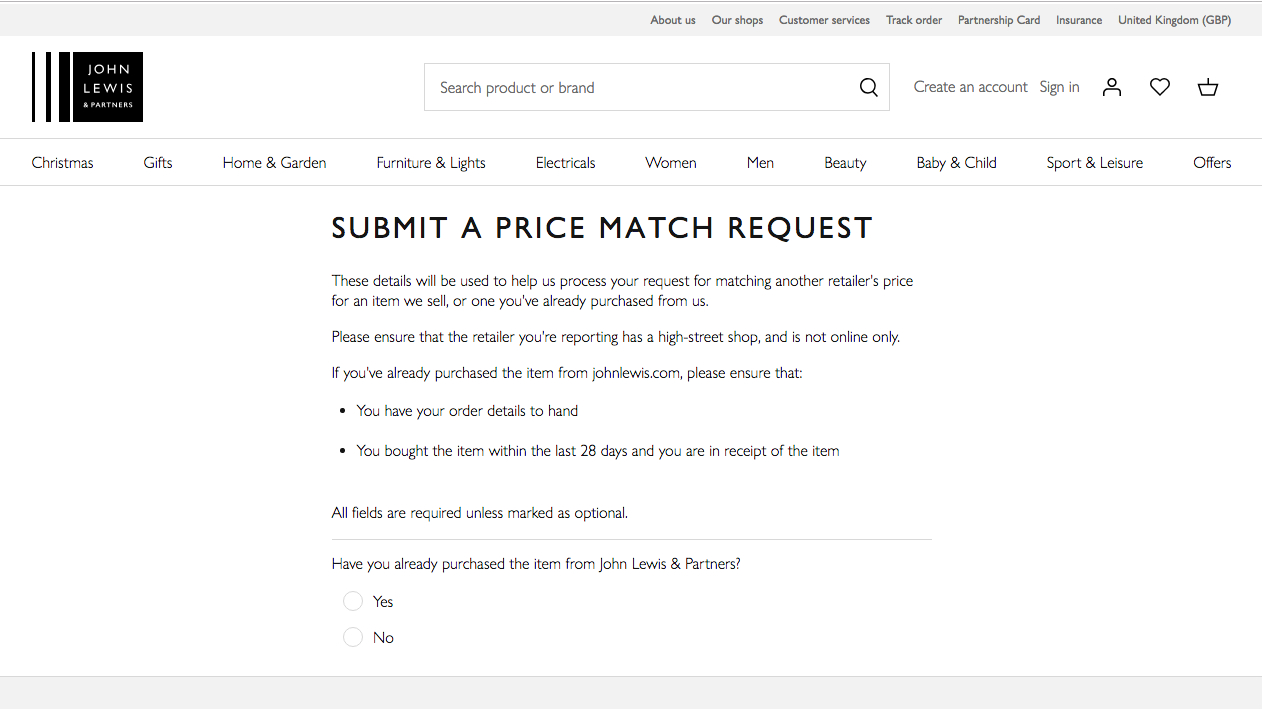Select the No radio button

(353, 637)
